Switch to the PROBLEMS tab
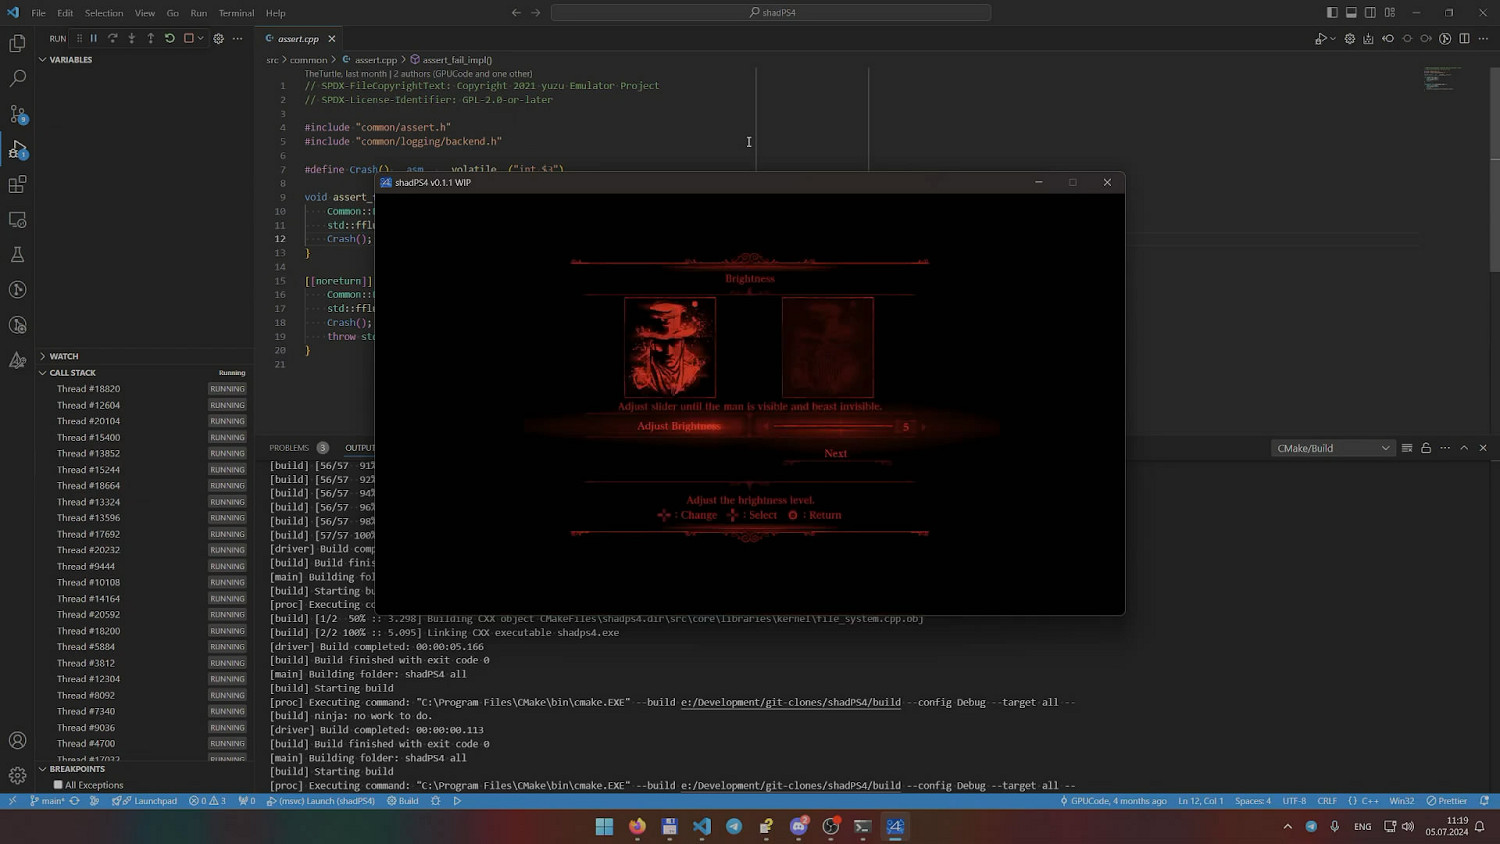This screenshot has width=1500, height=844. (x=289, y=448)
